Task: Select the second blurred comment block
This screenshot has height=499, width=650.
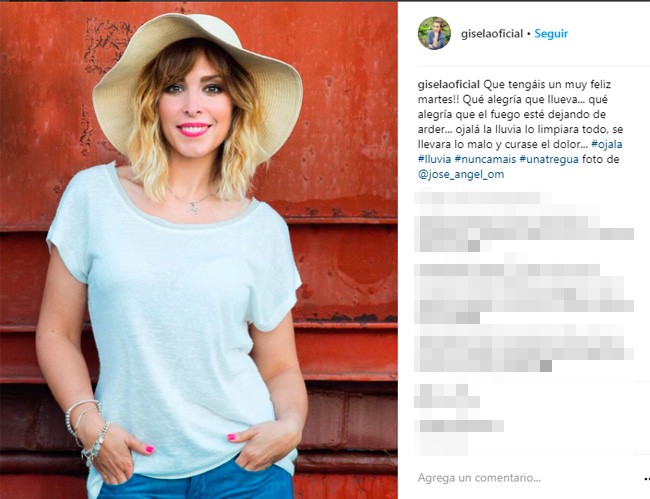Action: (524, 293)
